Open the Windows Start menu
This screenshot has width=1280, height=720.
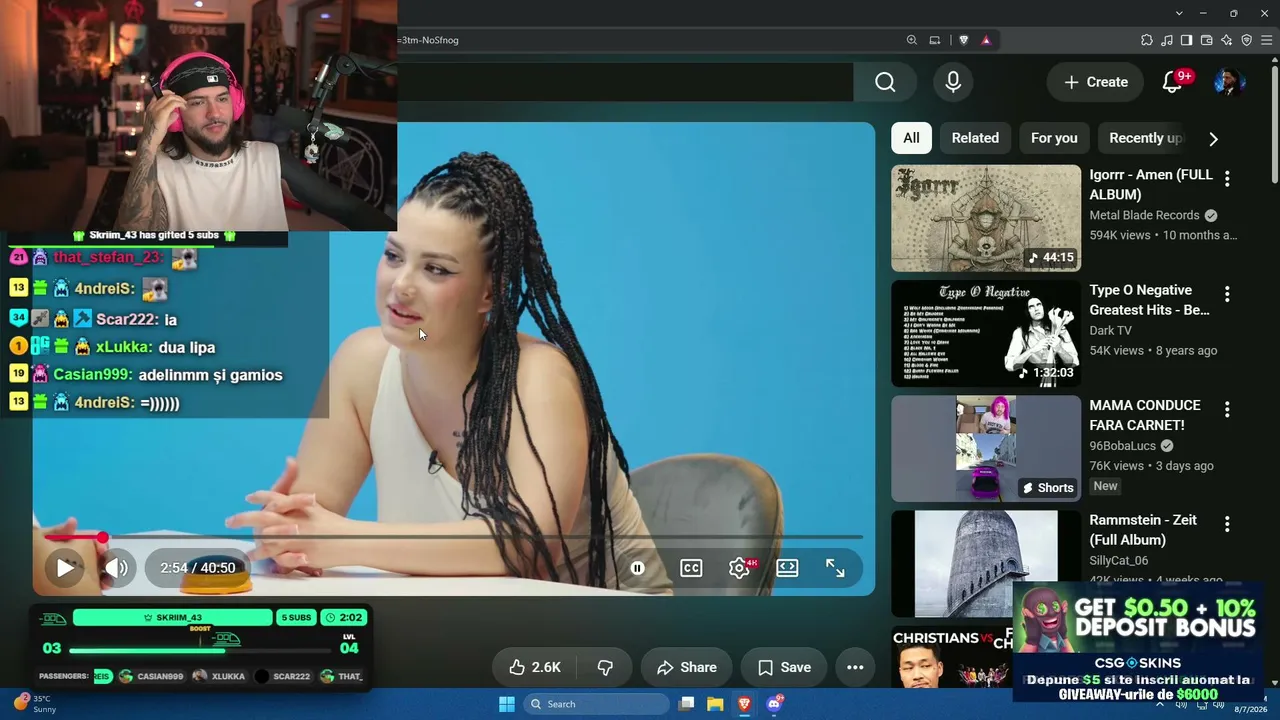pyautogui.click(x=507, y=704)
